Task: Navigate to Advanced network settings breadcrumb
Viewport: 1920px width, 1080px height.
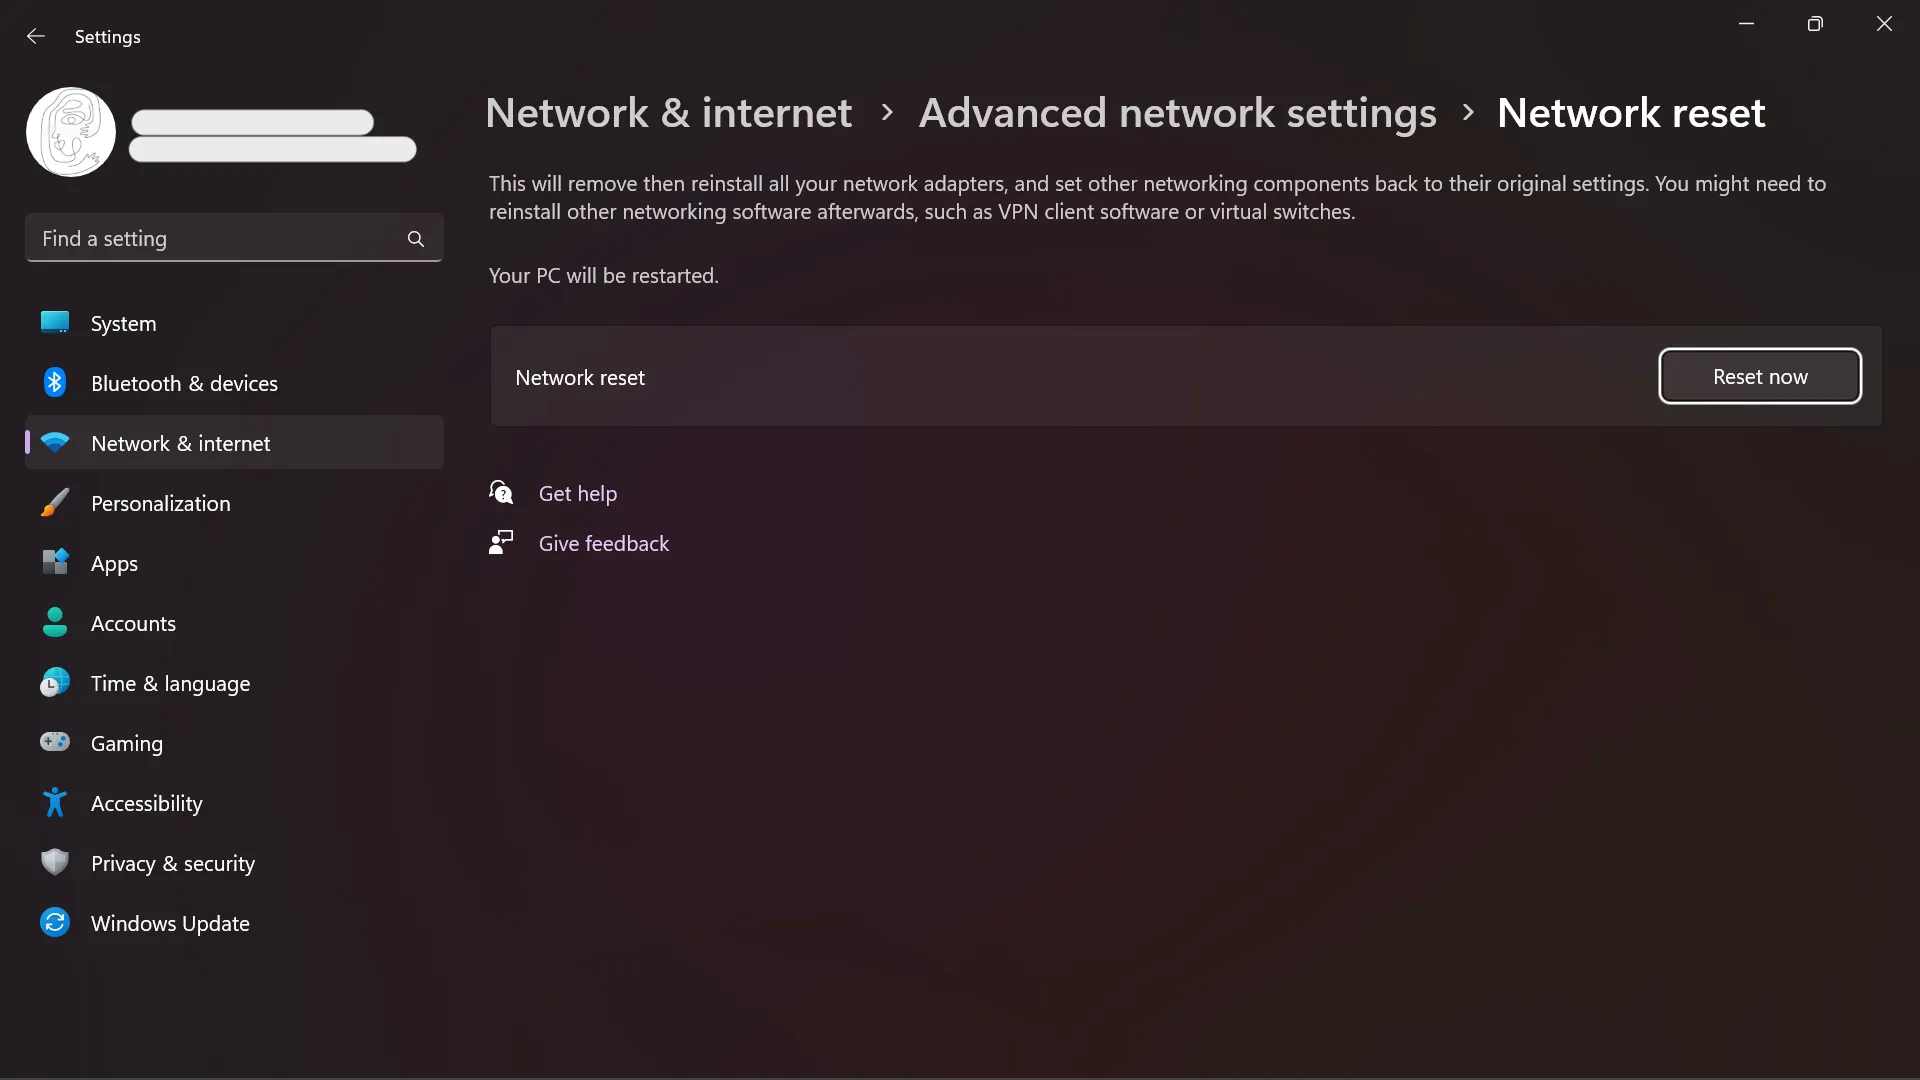Action: pyautogui.click(x=1177, y=113)
